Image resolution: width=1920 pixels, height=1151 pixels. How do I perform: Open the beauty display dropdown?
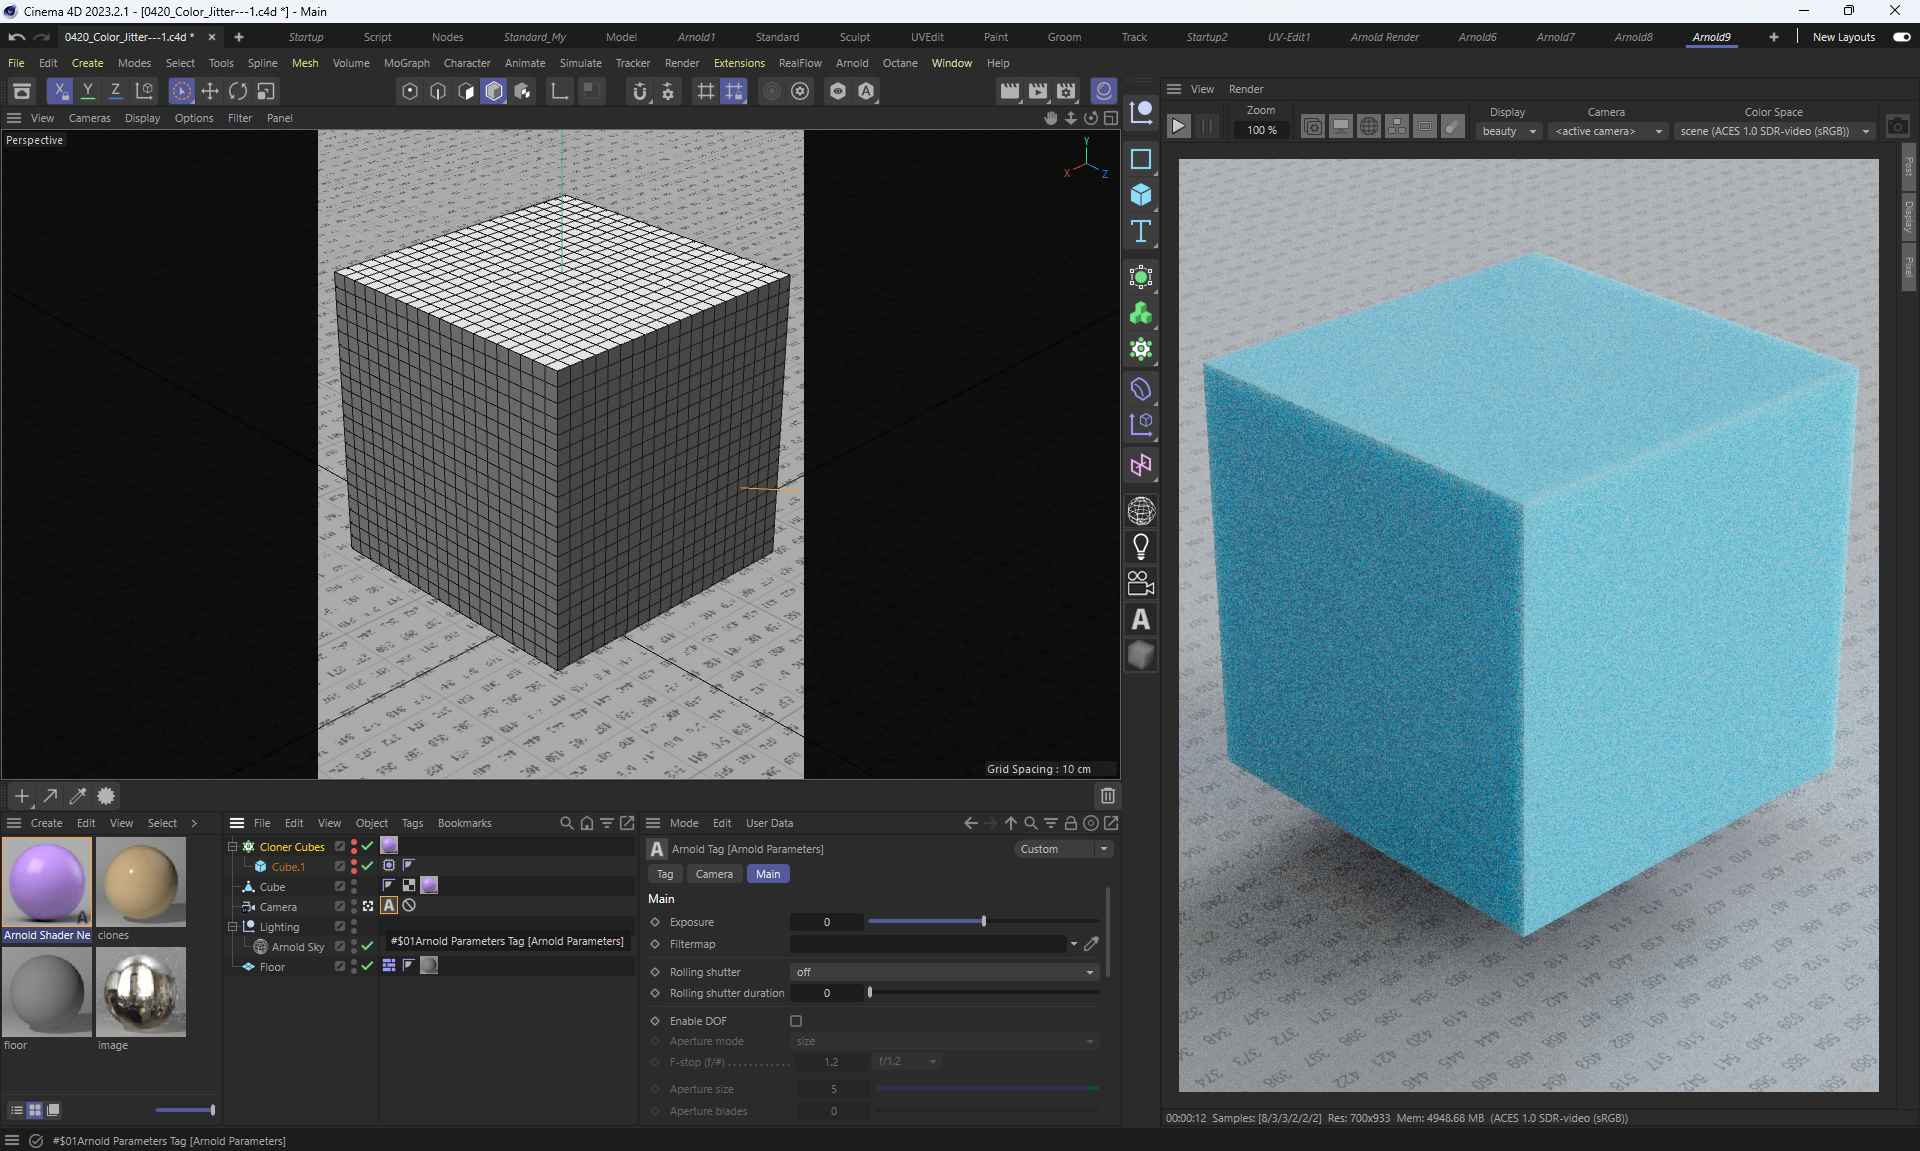(1508, 131)
